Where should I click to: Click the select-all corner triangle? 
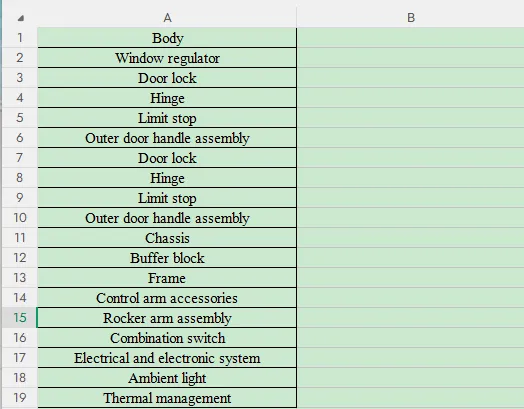[21, 18]
